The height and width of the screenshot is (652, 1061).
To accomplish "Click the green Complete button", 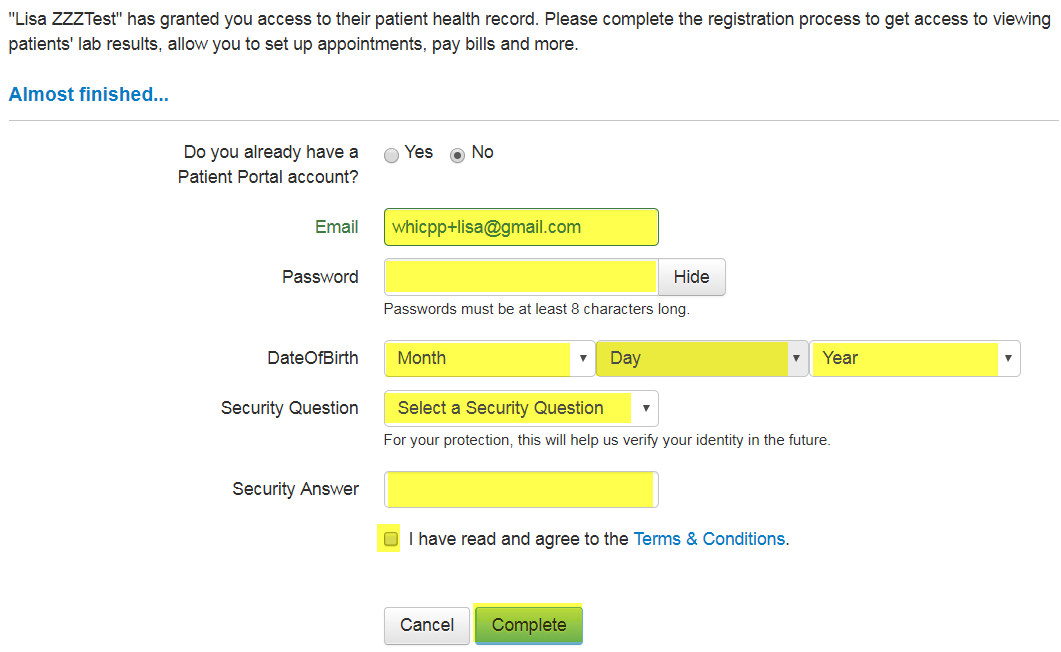I will coord(529,625).
